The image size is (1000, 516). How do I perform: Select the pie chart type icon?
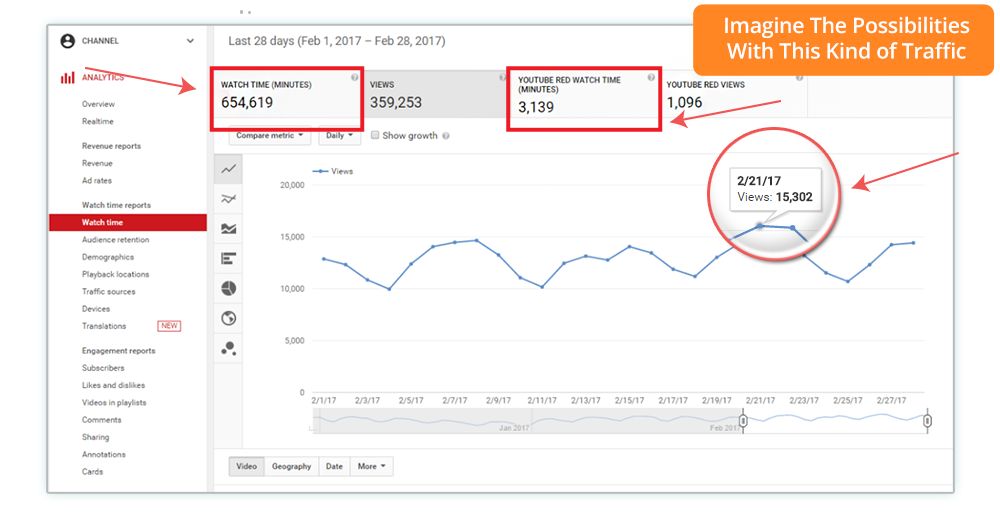point(228,288)
